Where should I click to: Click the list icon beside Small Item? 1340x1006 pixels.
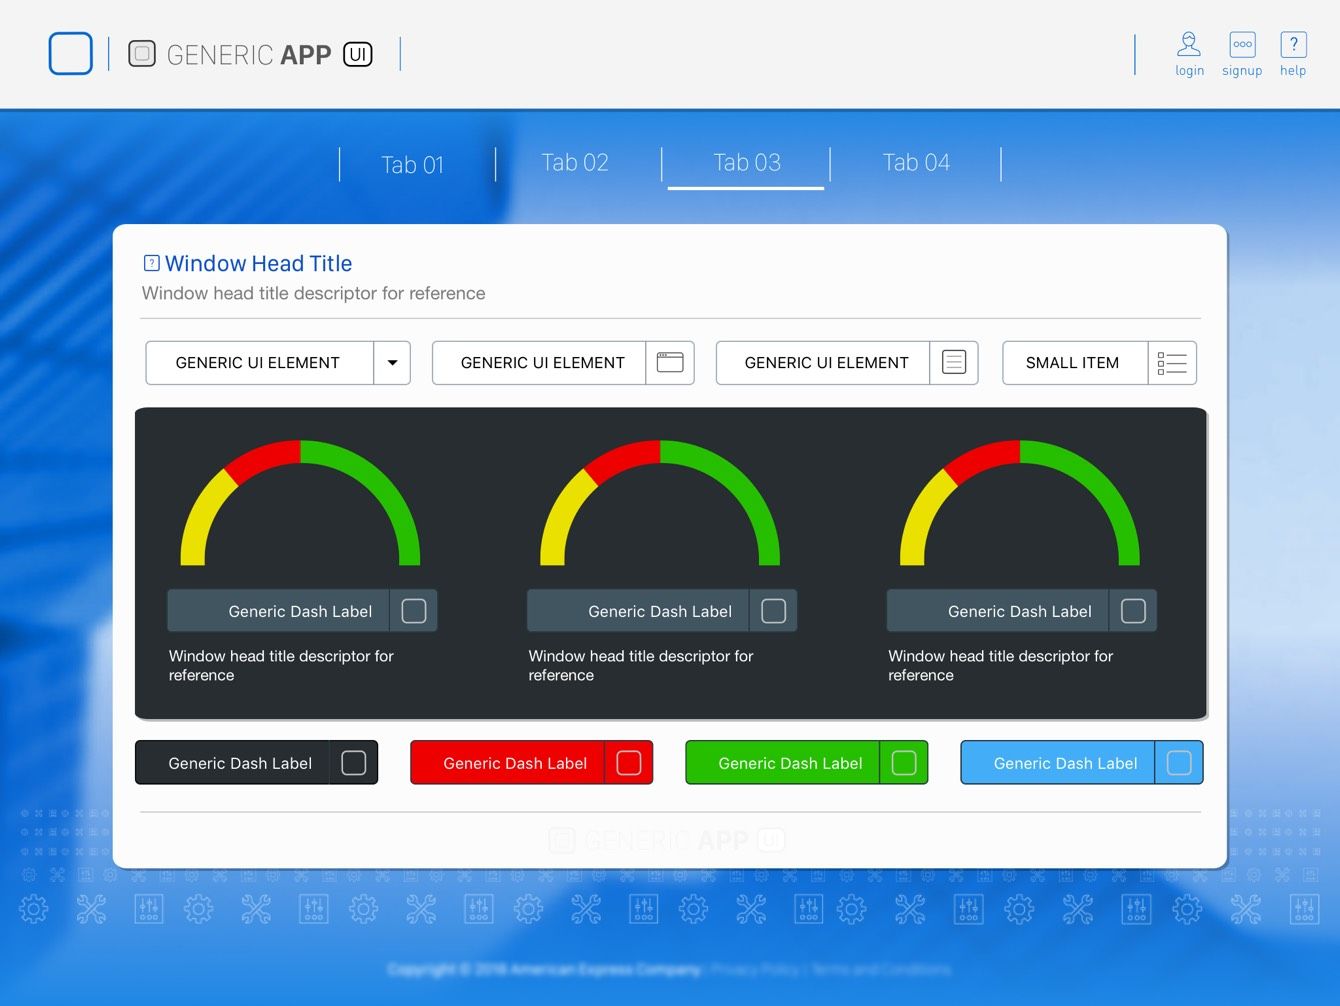pos(1172,363)
